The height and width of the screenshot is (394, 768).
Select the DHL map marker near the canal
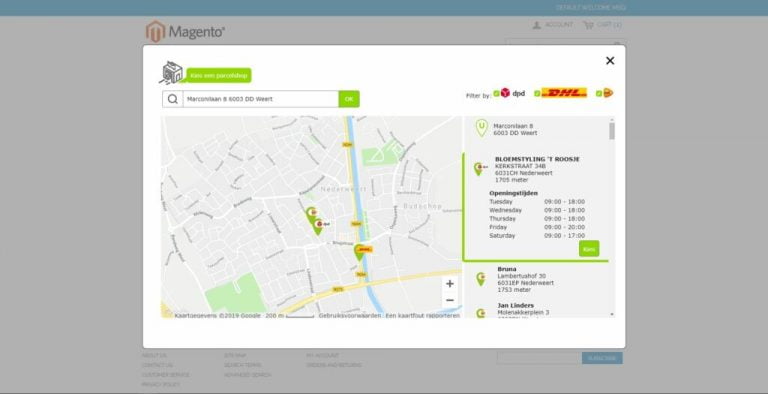click(x=361, y=252)
